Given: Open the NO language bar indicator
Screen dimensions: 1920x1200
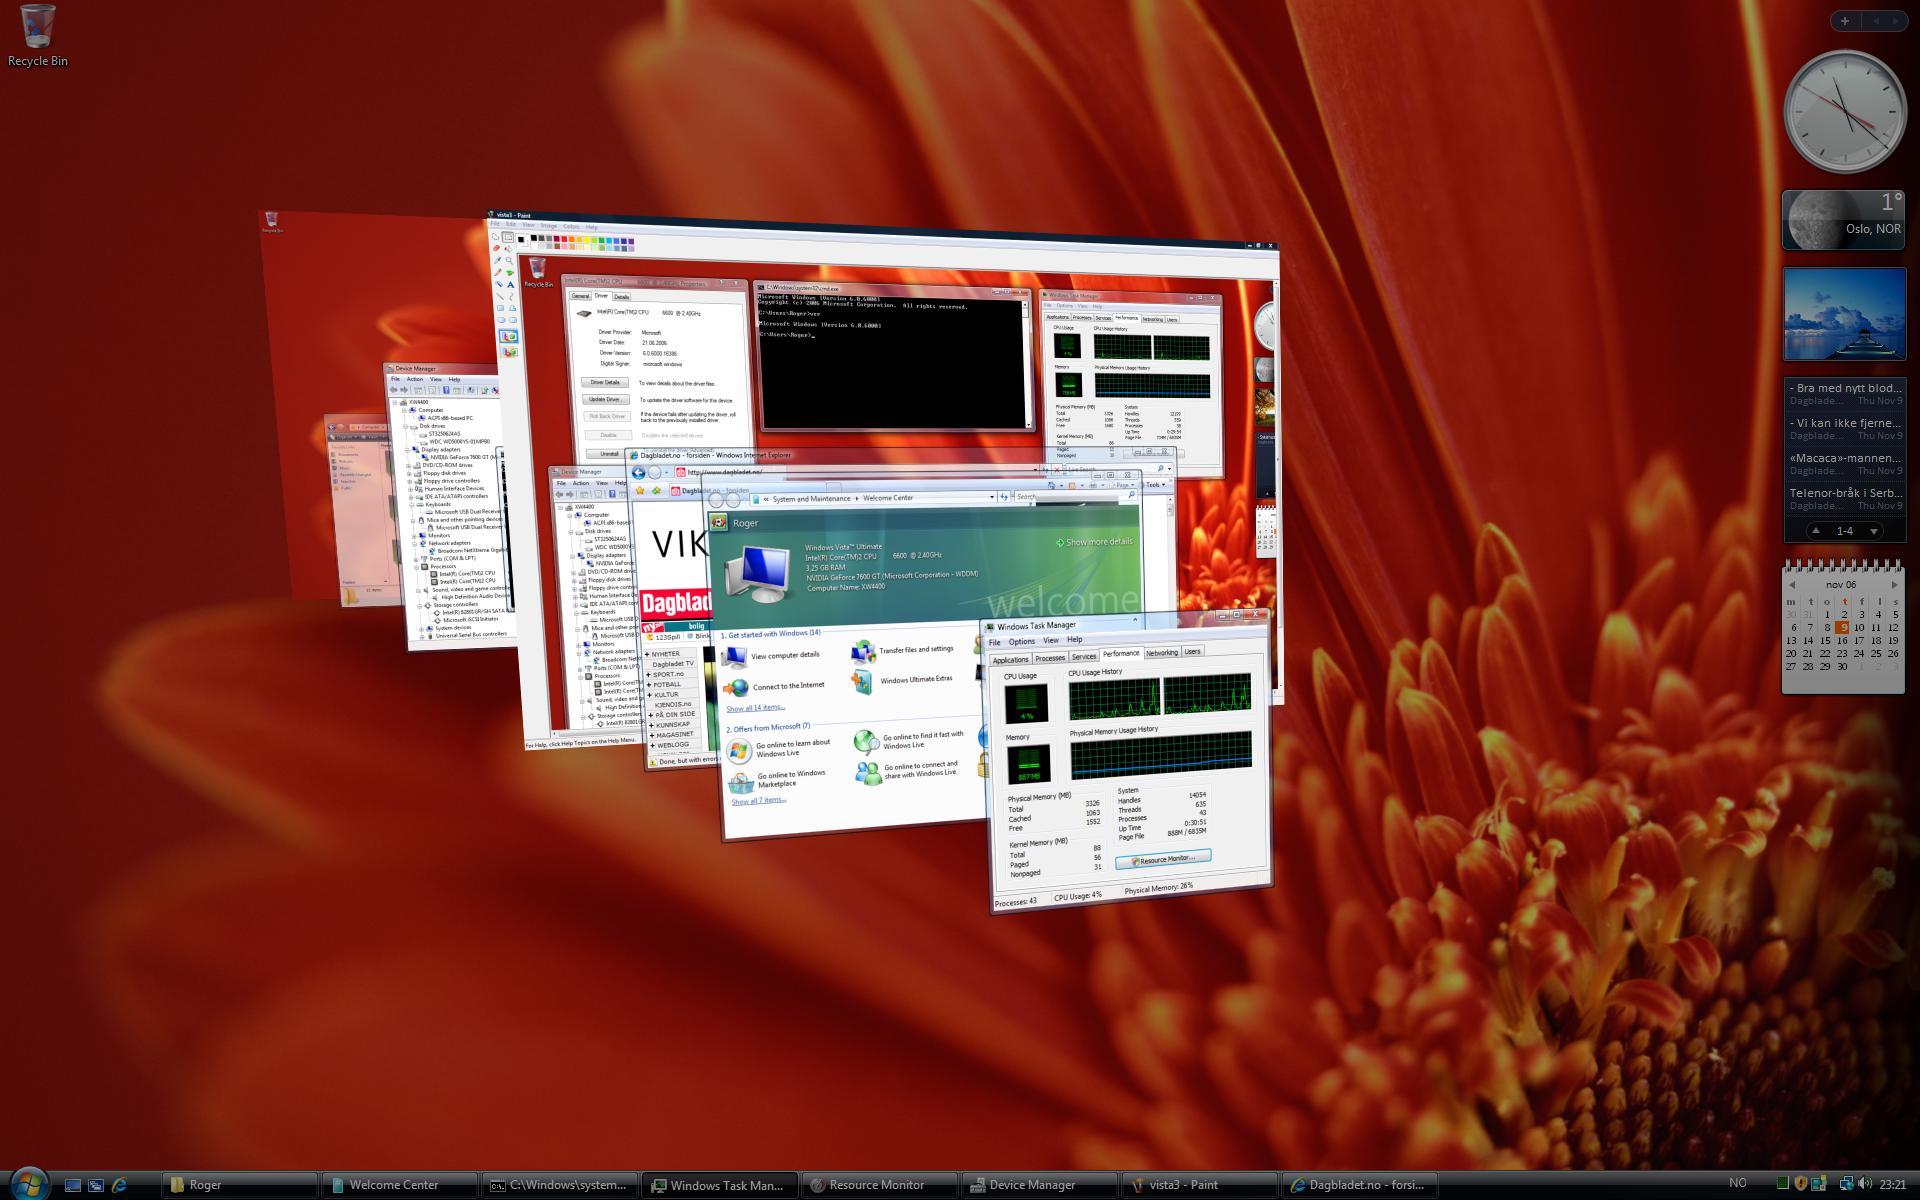Looking at the screenshot, I should (1738, 1183).
